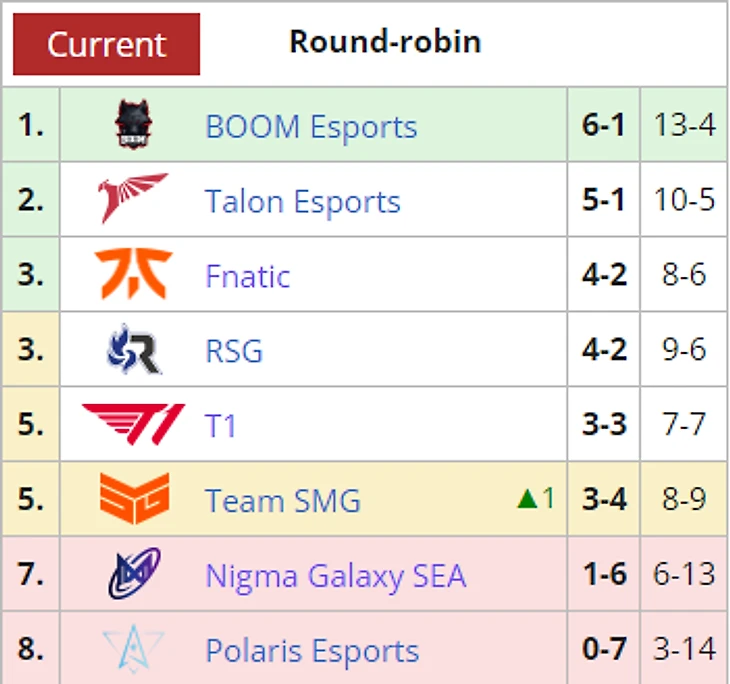Open the Polaris Esports link
730x684 pixels.
click(x=312, y=650)
